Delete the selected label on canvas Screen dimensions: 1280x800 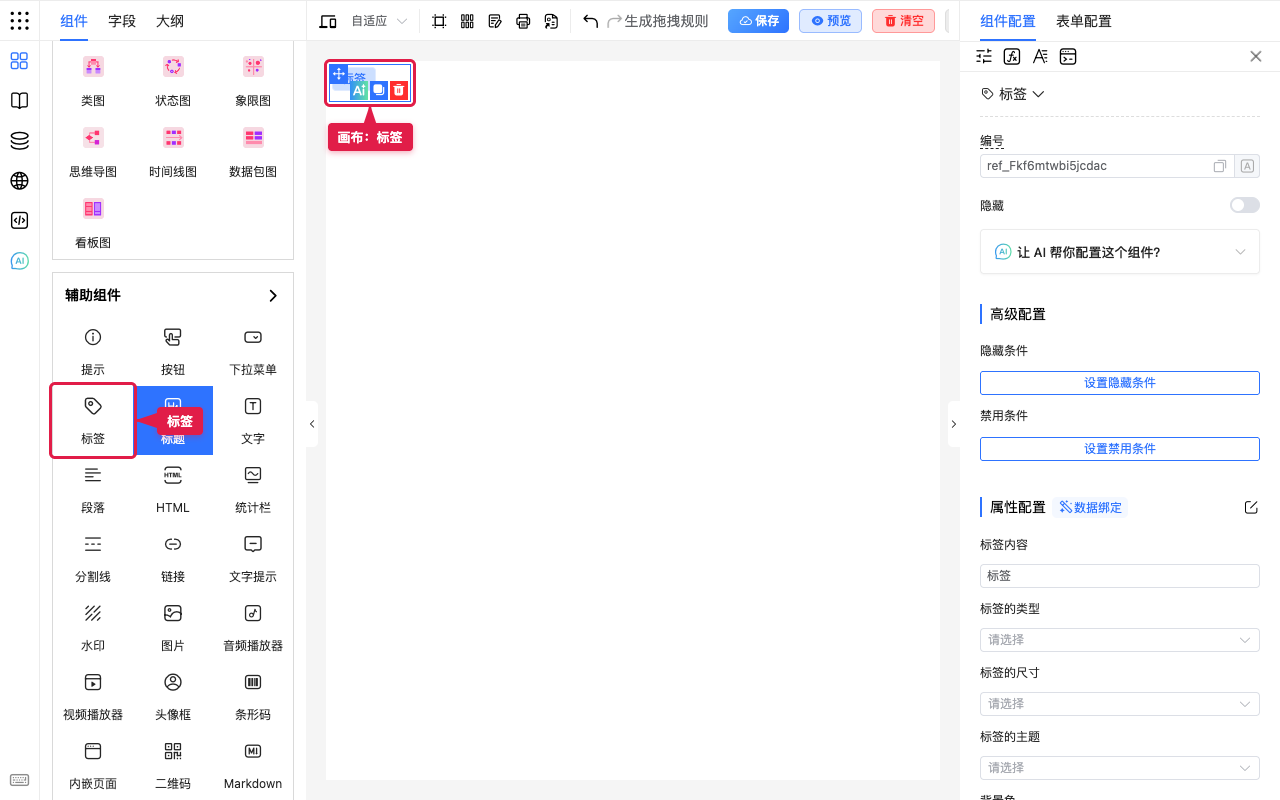coord(399,90)
